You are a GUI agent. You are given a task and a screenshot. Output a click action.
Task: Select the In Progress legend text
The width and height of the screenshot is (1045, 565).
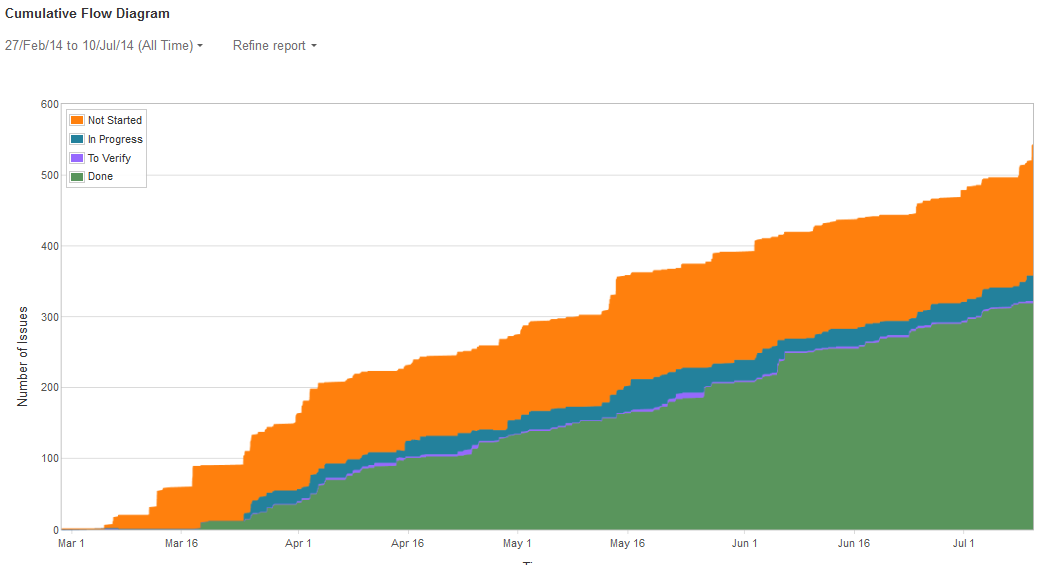click(115, 139)
